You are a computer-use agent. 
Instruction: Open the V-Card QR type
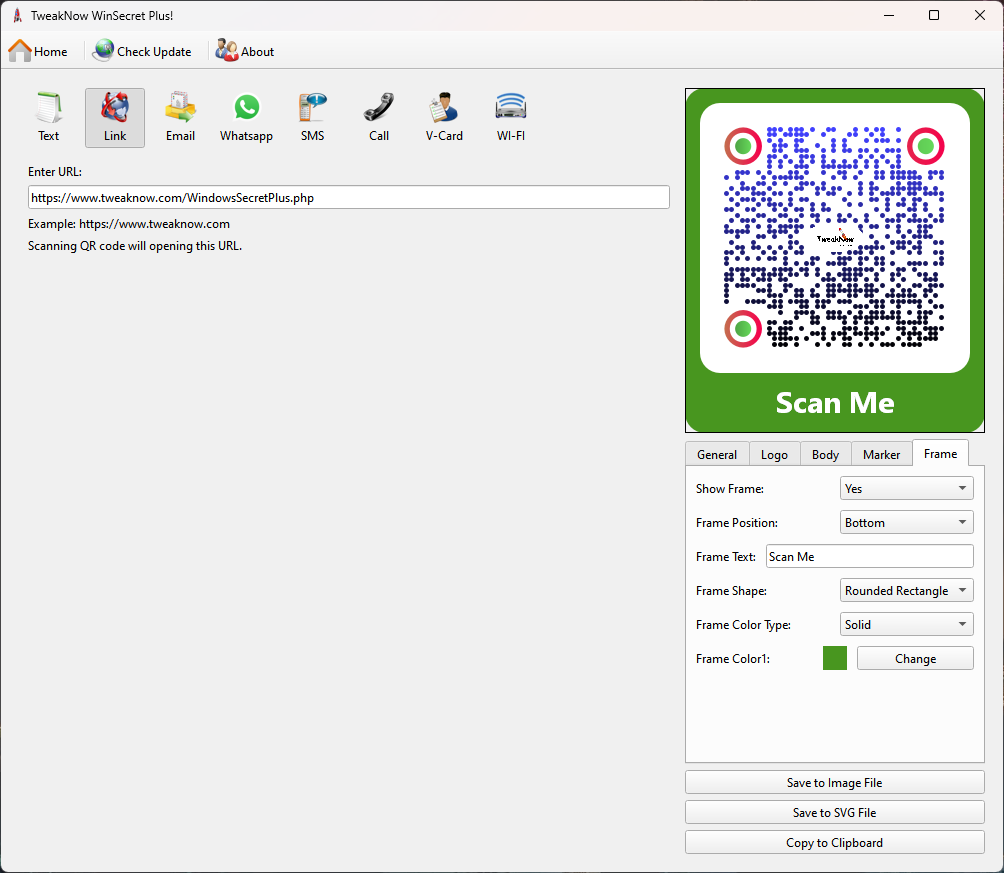(444, 117)
